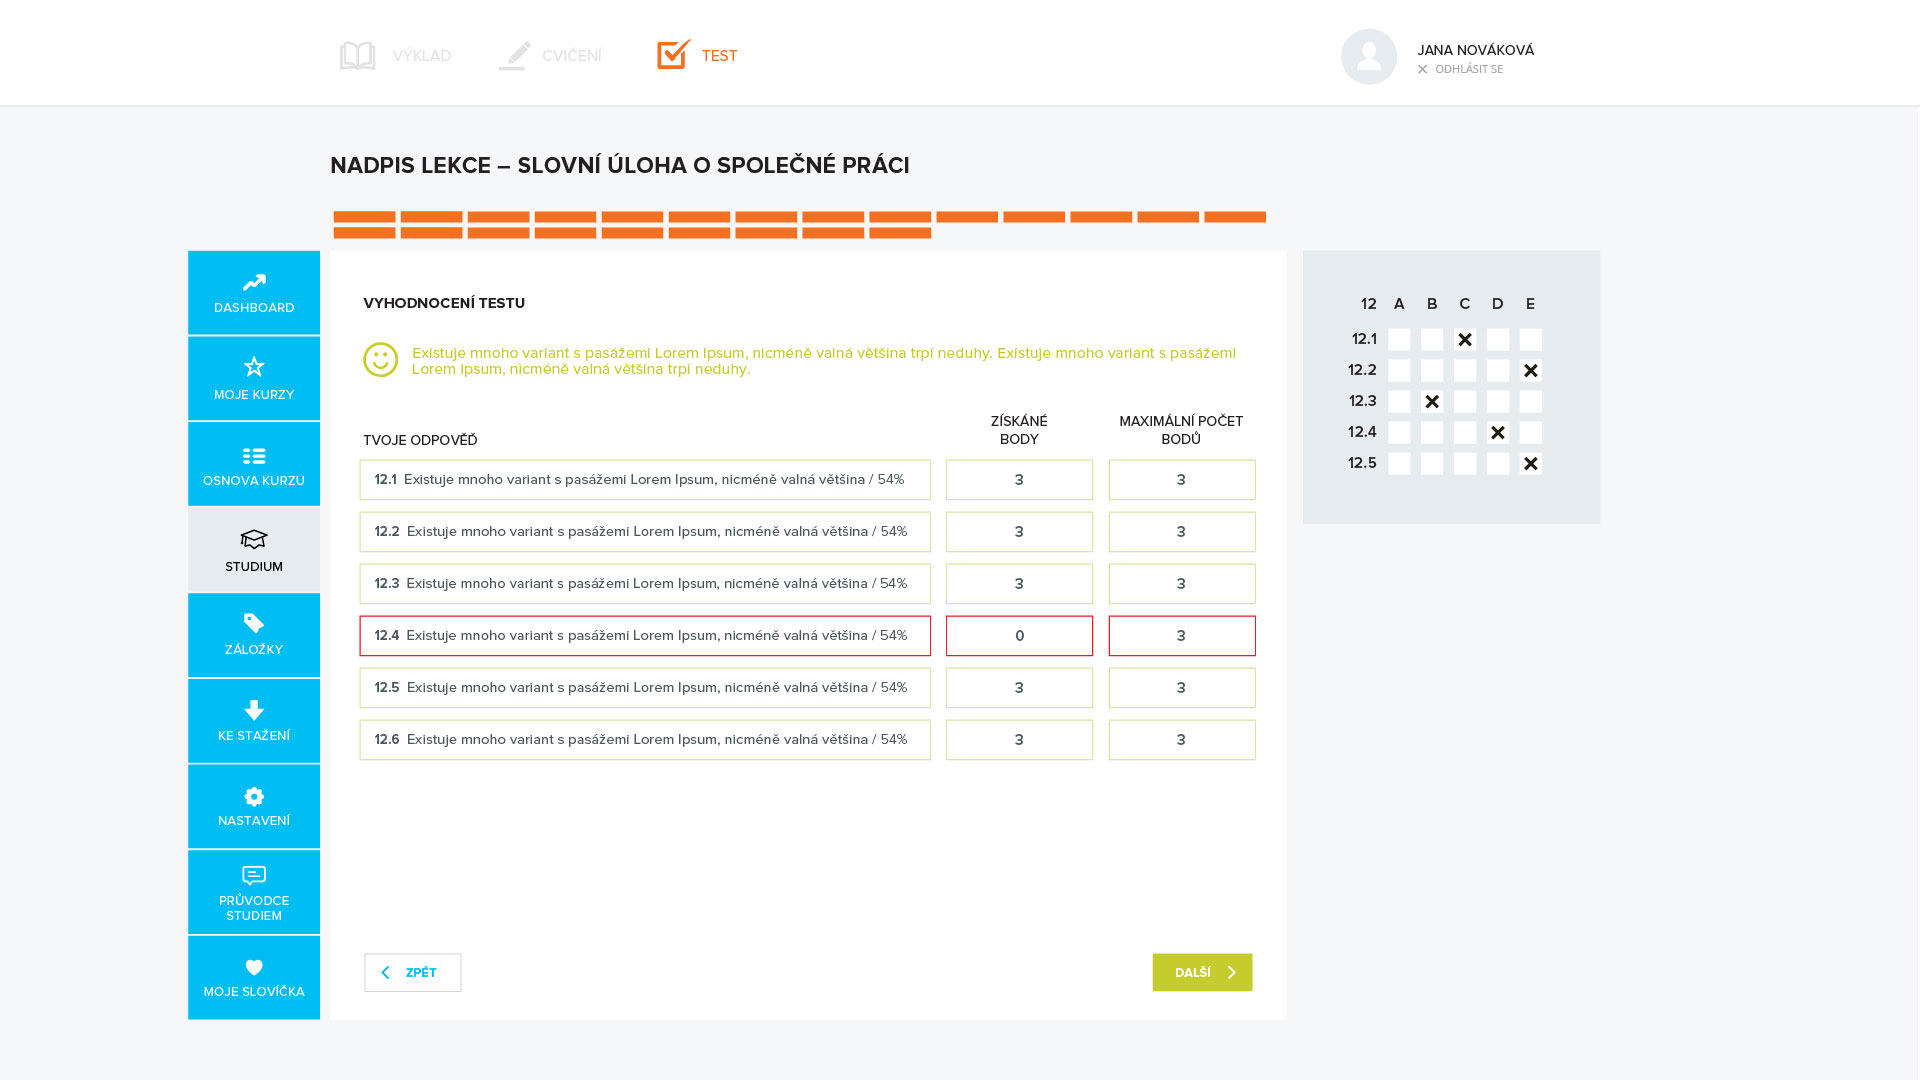This screenshot has height=1080, width=1921.
Task: Click the Vyhodnocení testu heading
Action: click(444, 303)
